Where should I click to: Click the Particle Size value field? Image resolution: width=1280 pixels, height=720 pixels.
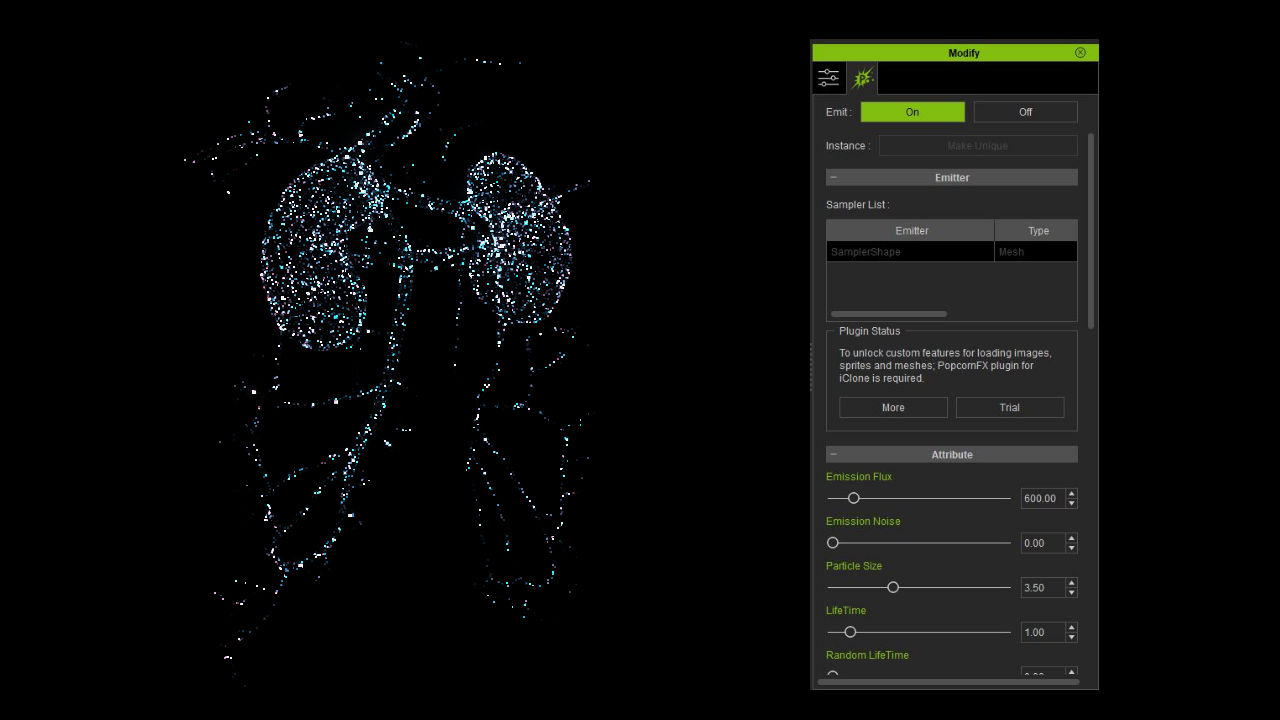[x=1042, y=588]
